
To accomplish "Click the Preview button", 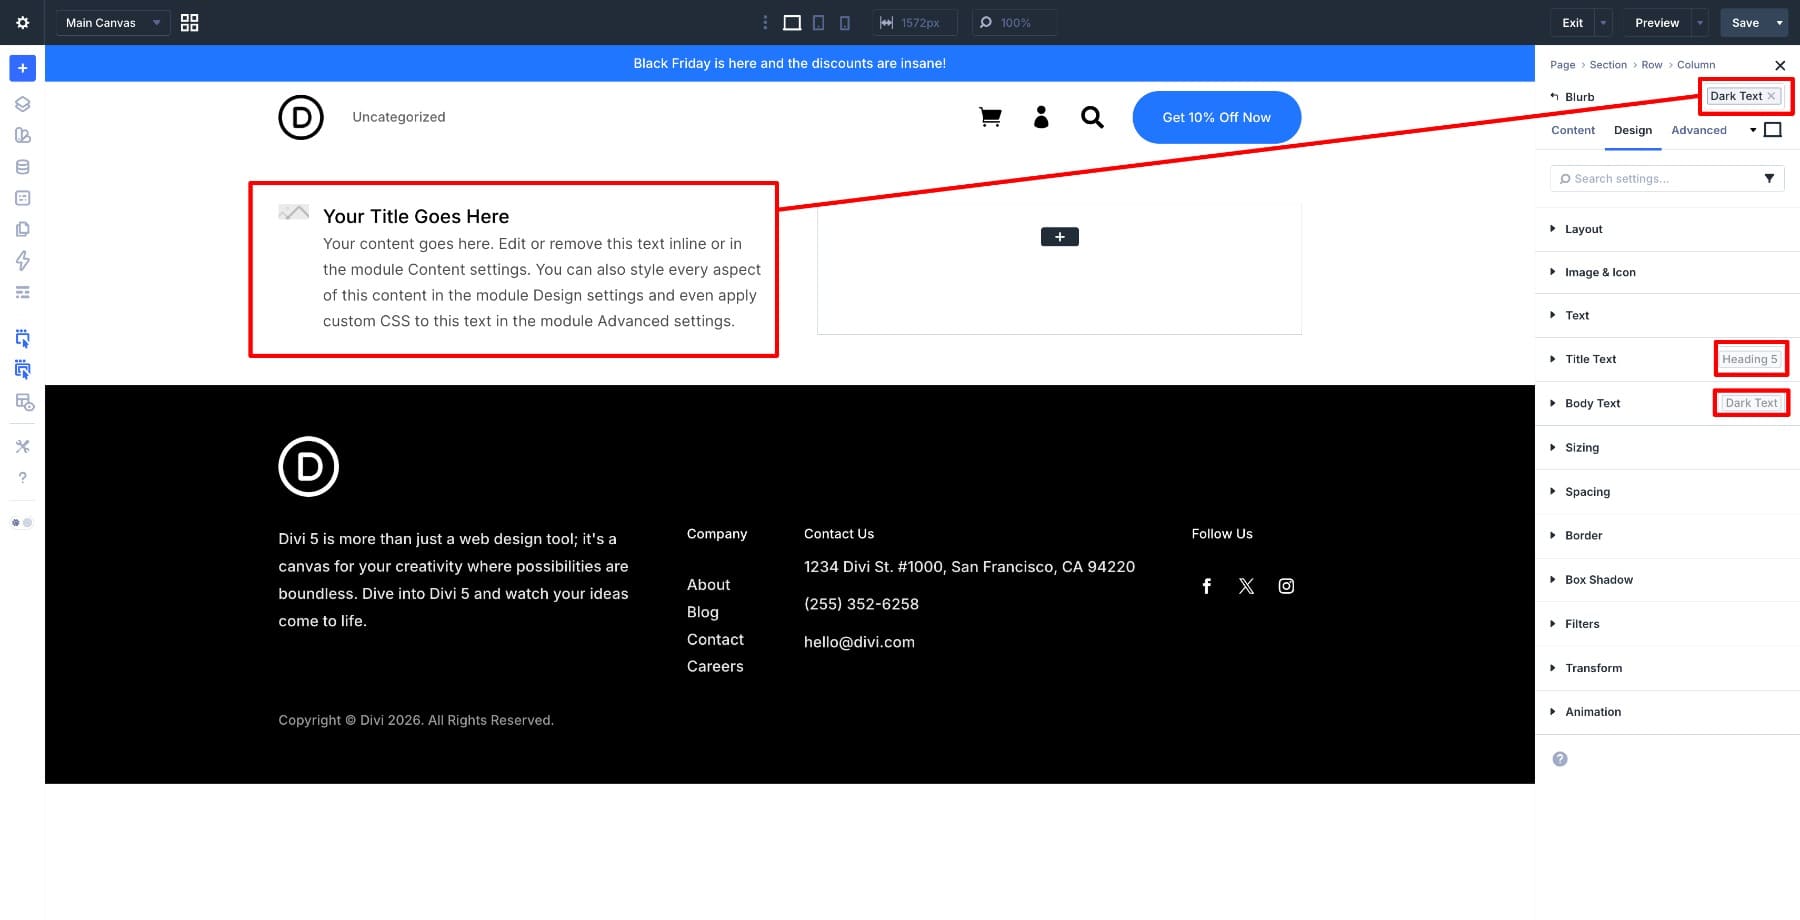I will (x=1656, y=22).
